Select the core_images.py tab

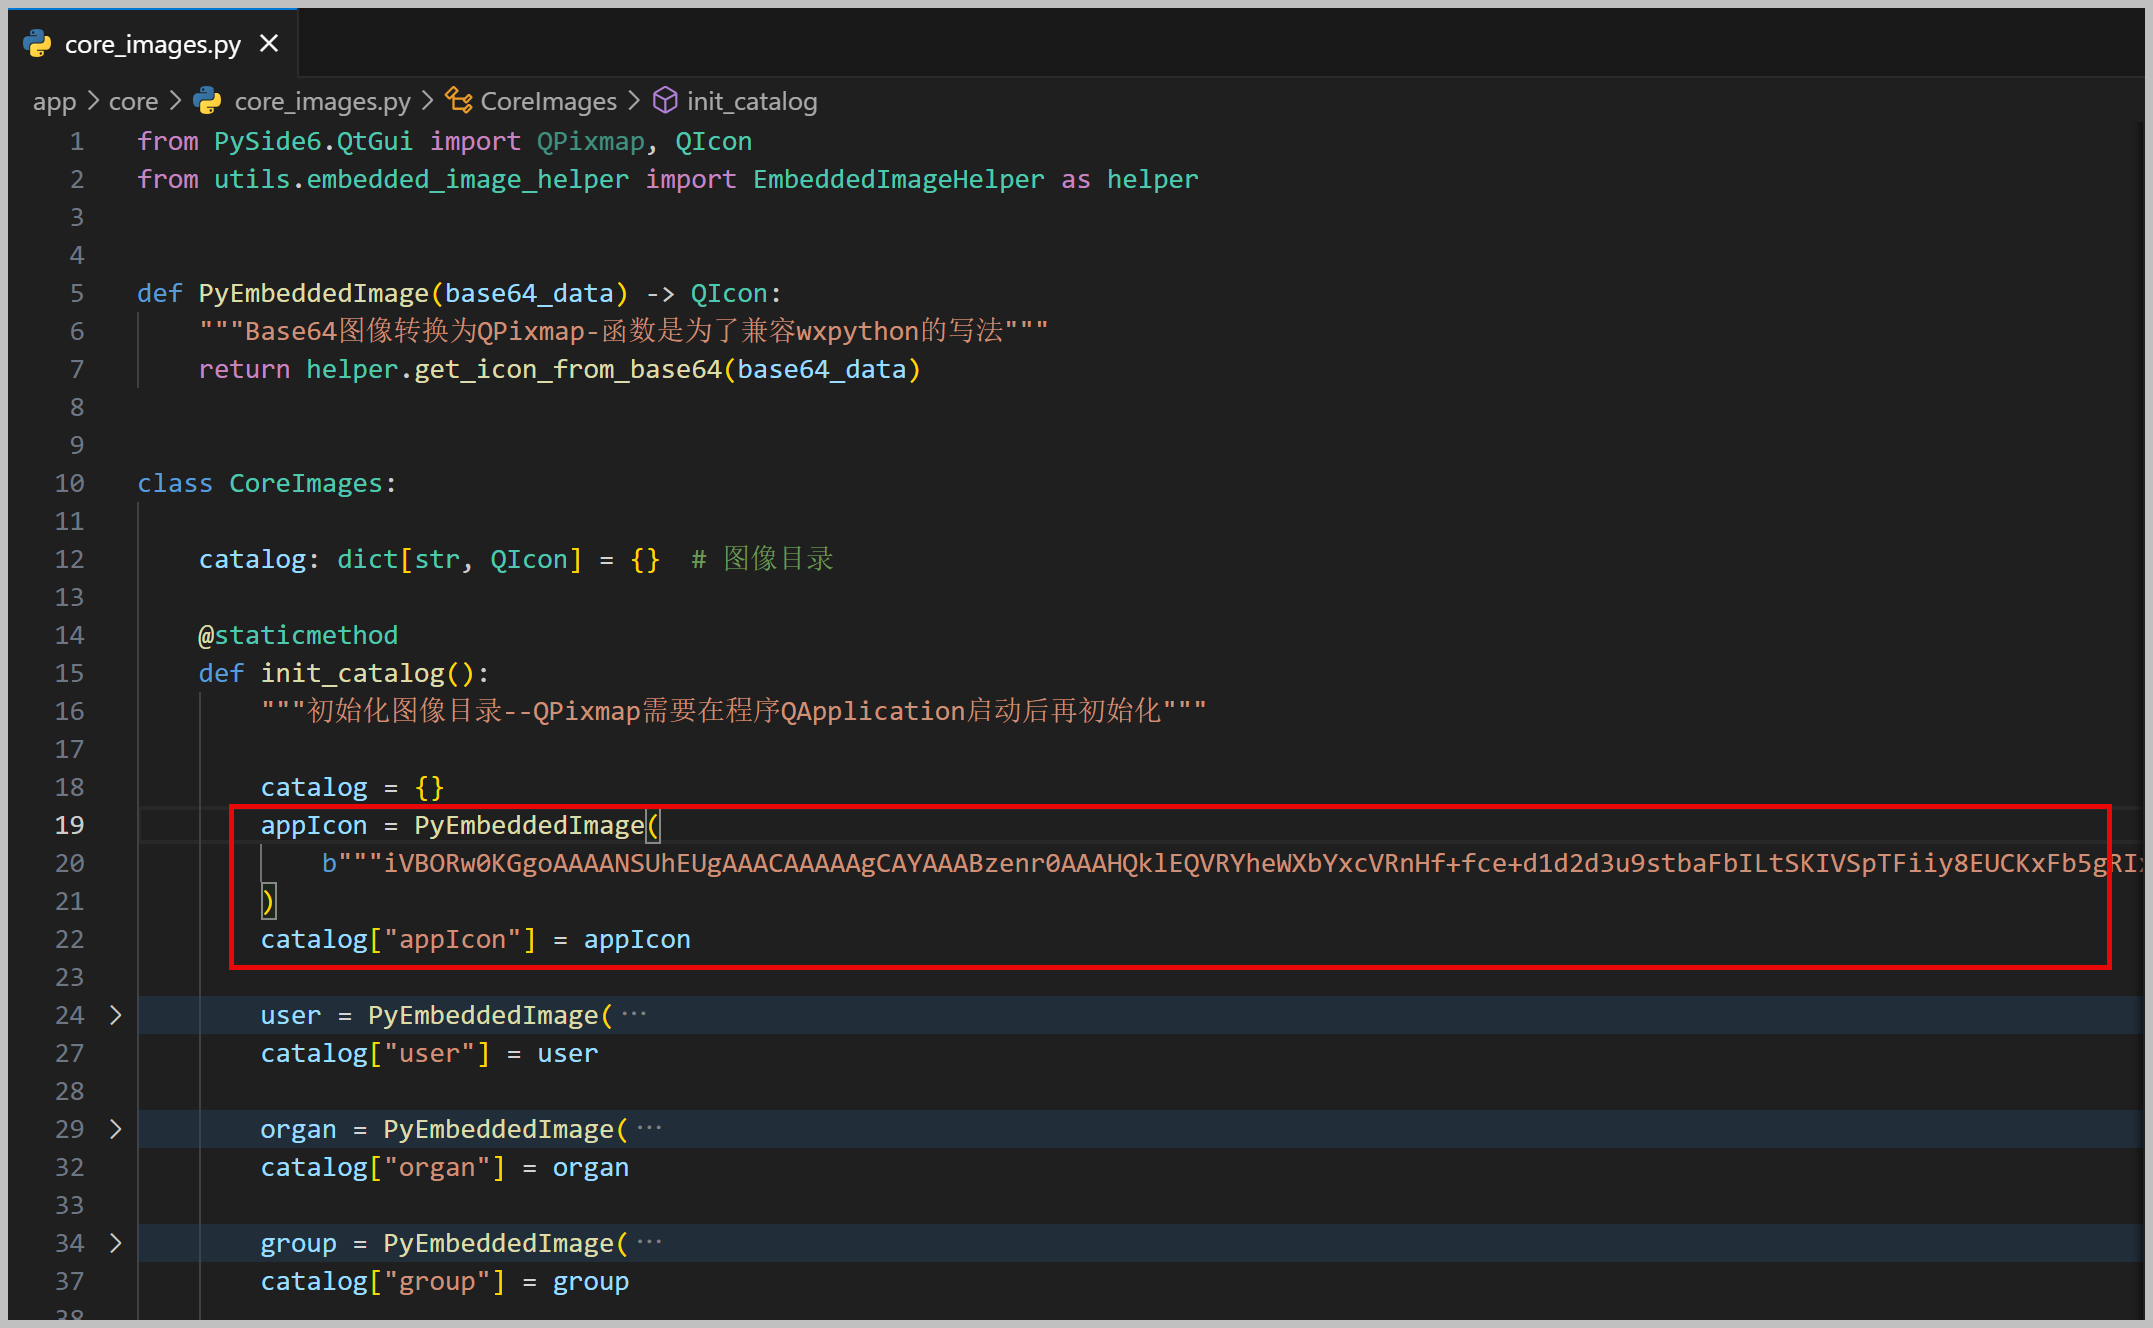point(152,45)
